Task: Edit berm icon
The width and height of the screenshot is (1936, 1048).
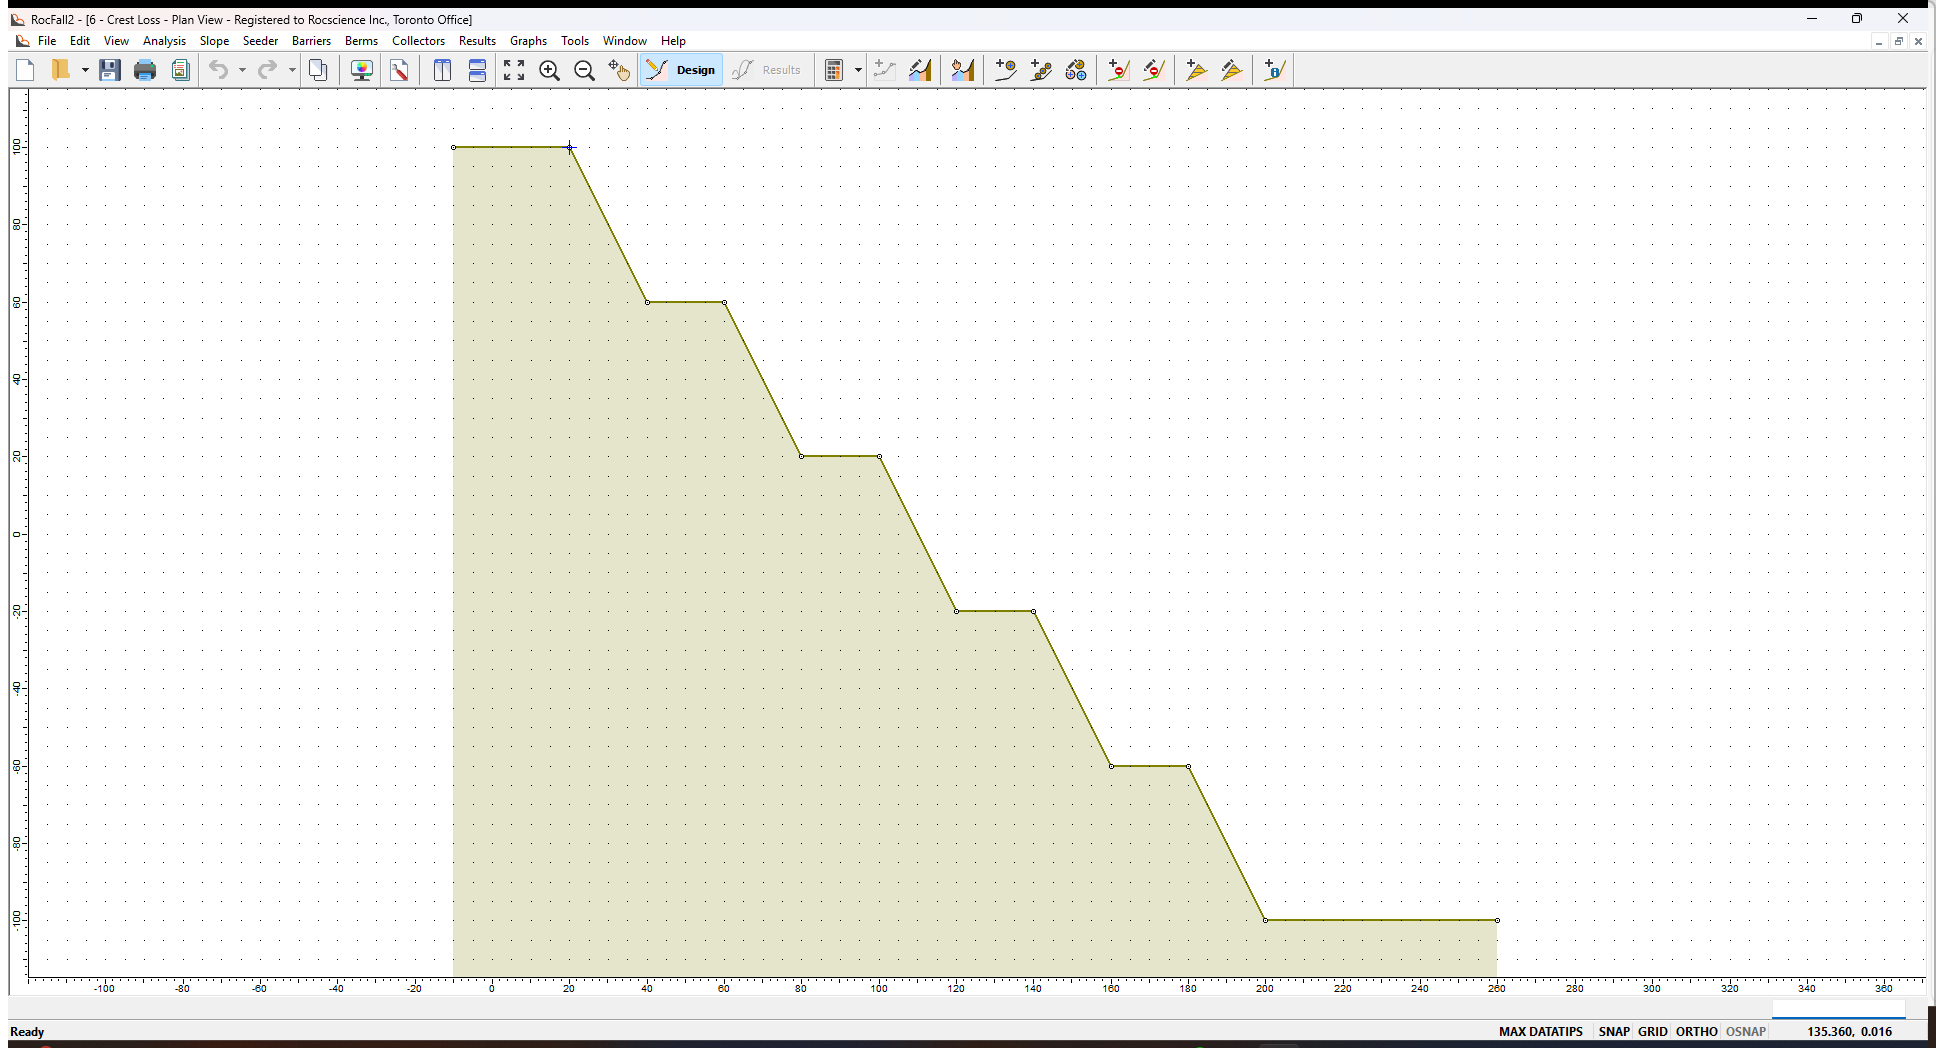Action: 1232,70
